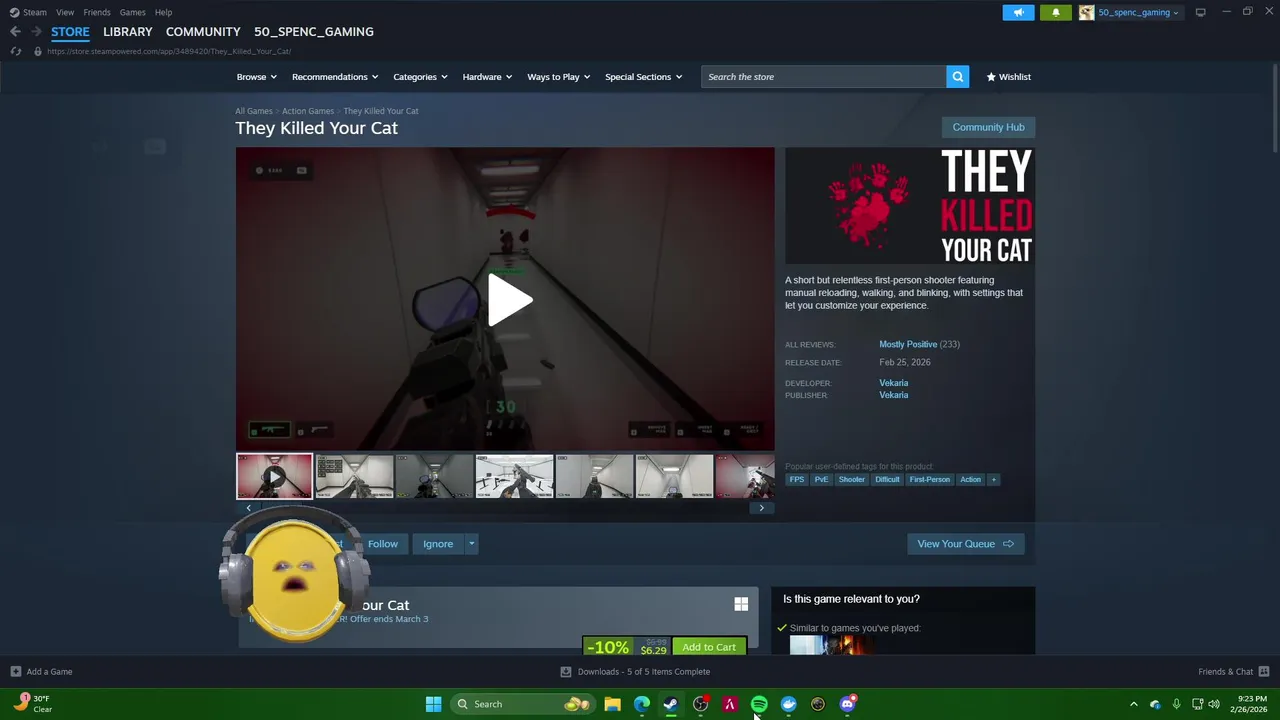Click the Windows platform icon in purchase box

click(x=741, y=604)
